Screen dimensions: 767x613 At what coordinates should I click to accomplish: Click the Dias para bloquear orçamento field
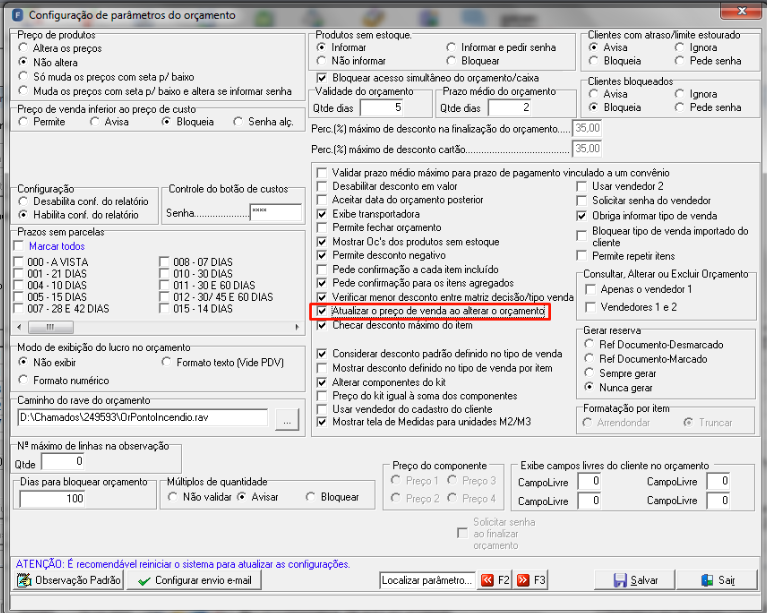[x=52, y=499]
